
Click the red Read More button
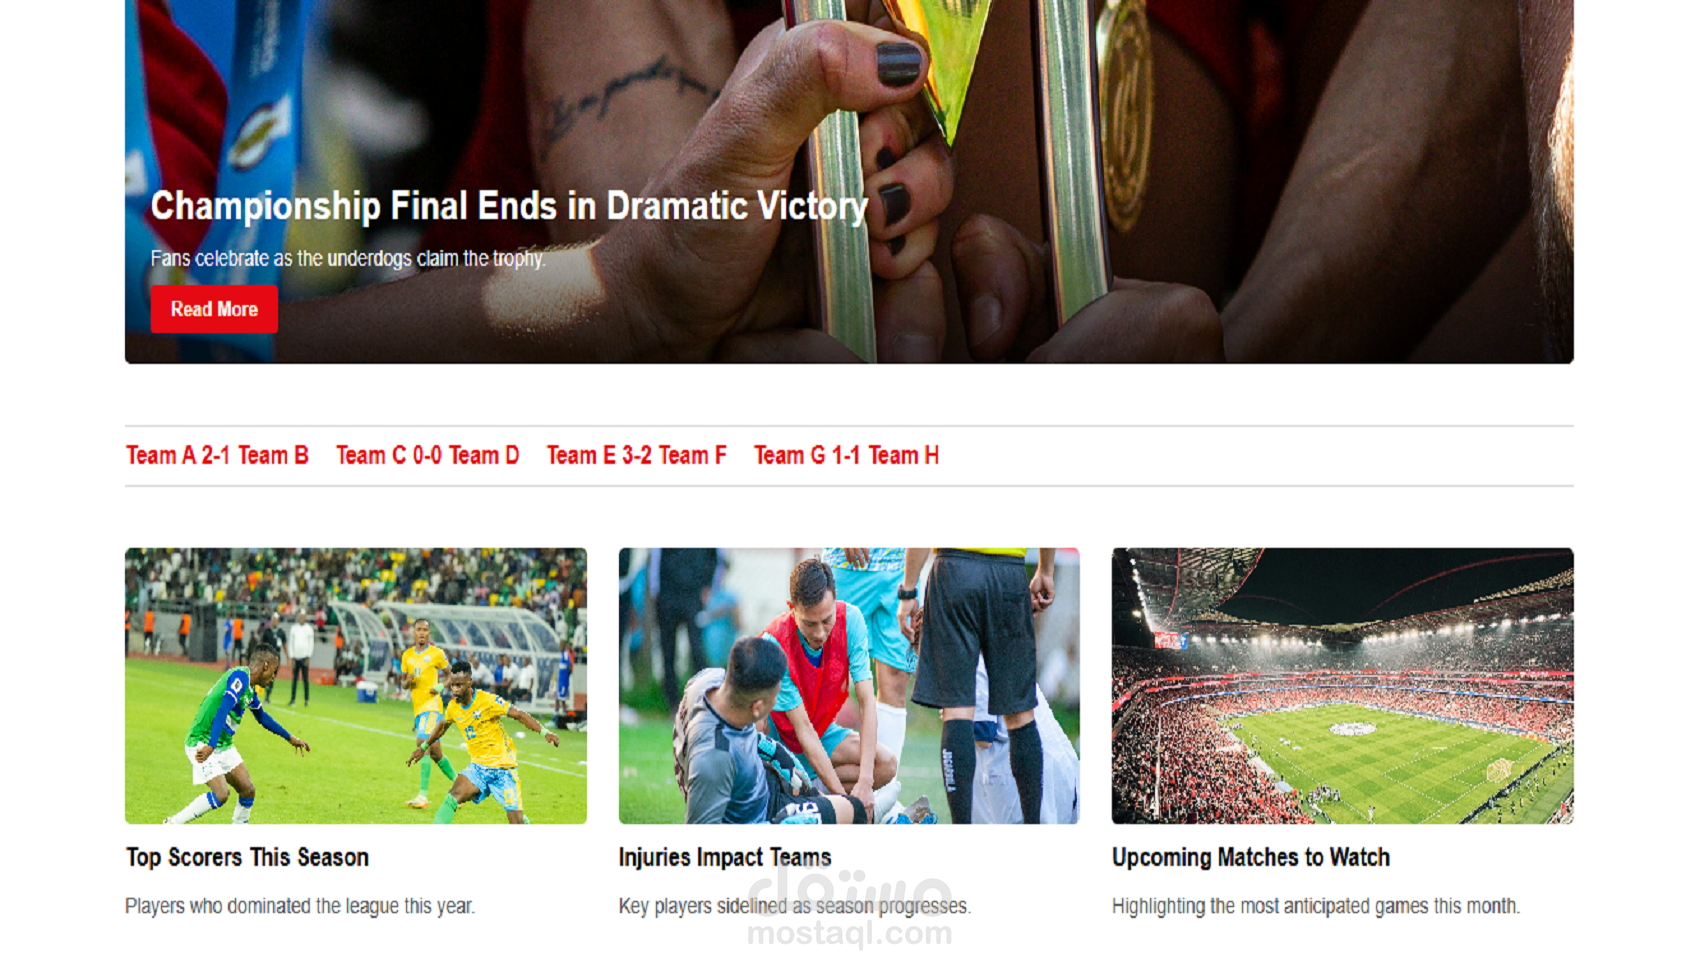point(214,309)
